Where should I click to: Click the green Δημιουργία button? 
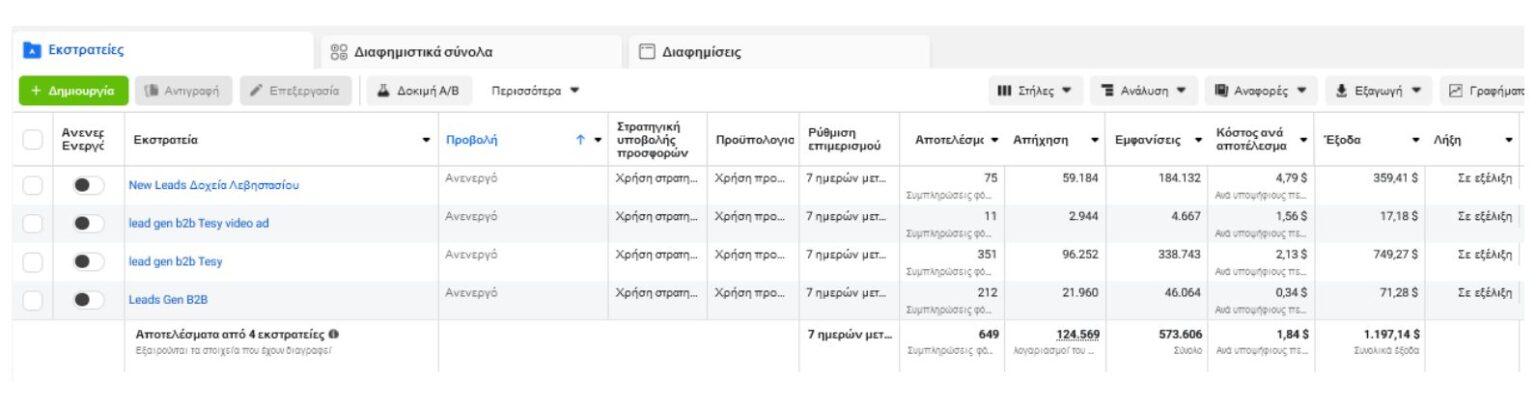point(74,91)
